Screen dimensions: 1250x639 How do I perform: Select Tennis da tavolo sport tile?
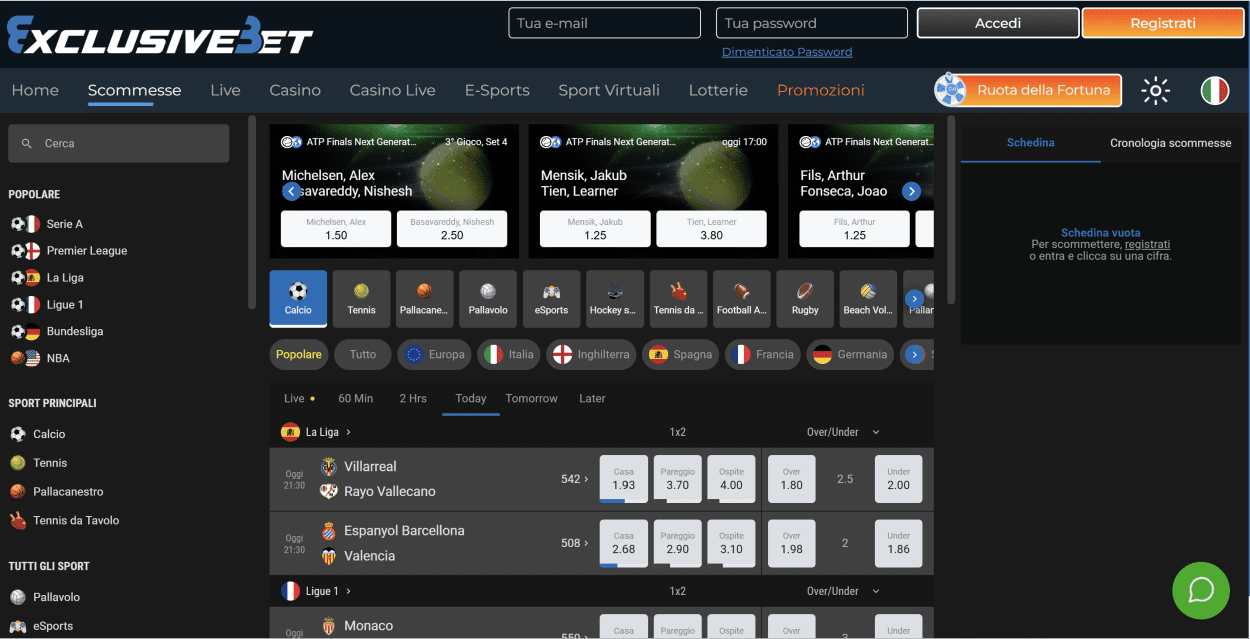[x=678, y=299]
